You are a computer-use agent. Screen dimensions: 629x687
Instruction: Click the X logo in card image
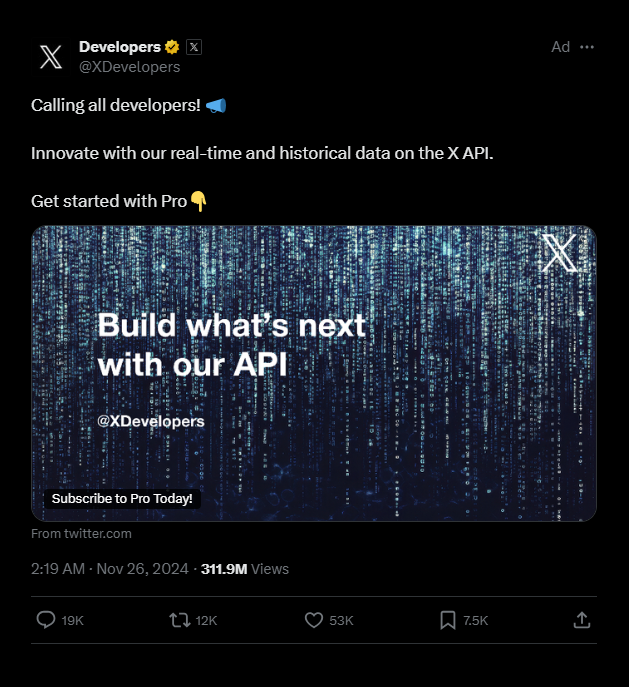(x=559, y=253)
